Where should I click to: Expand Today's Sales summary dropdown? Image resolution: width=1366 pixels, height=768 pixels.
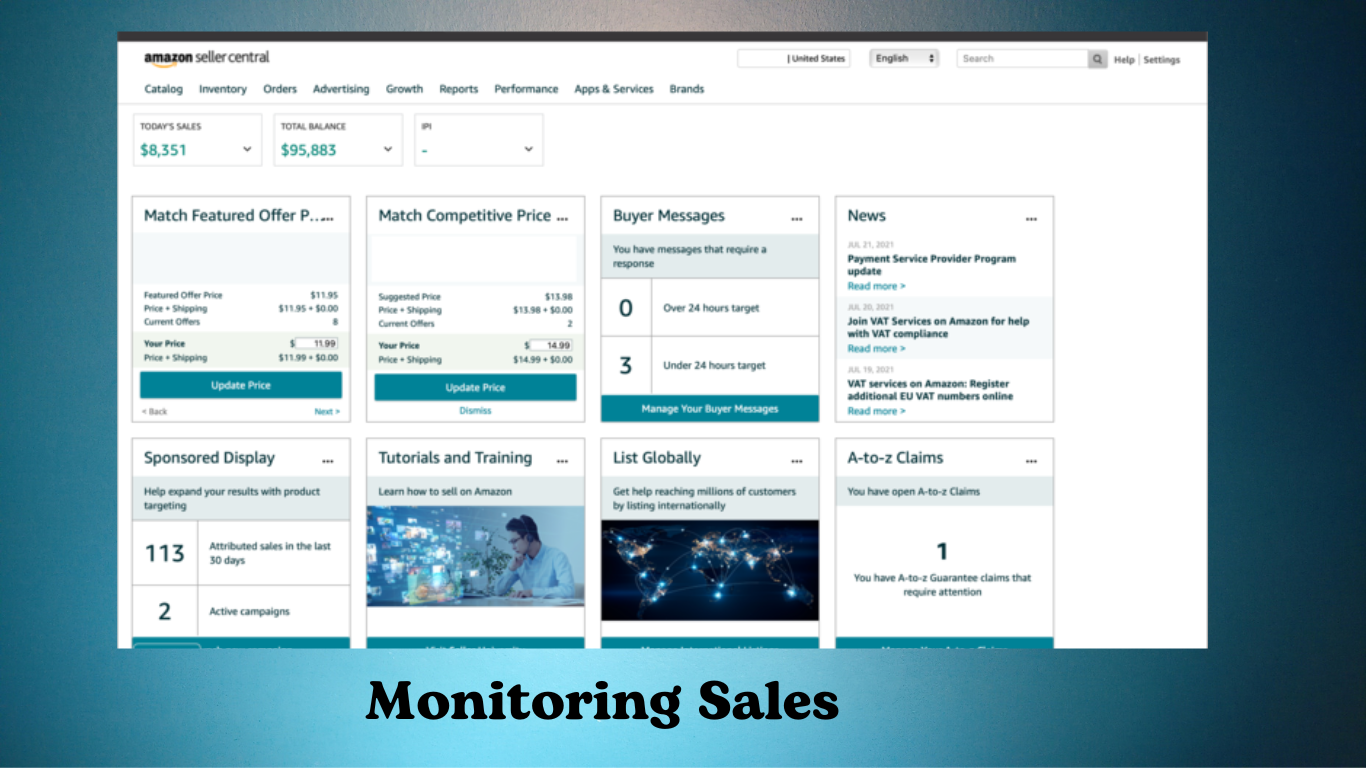pos(247,150)
